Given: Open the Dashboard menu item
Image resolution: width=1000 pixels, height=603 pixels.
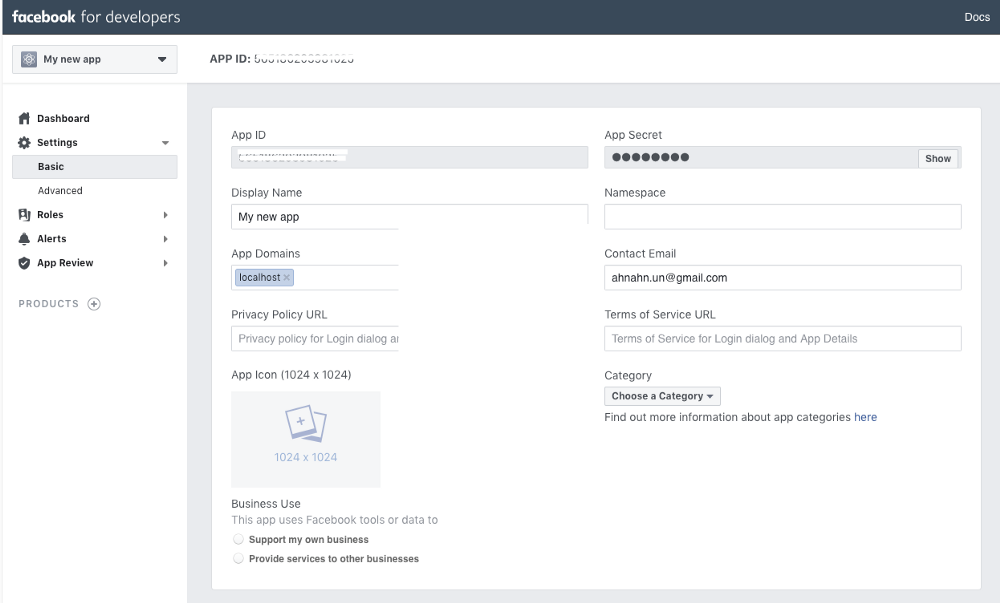Looking at the screenshot, I should coord(63,119).
